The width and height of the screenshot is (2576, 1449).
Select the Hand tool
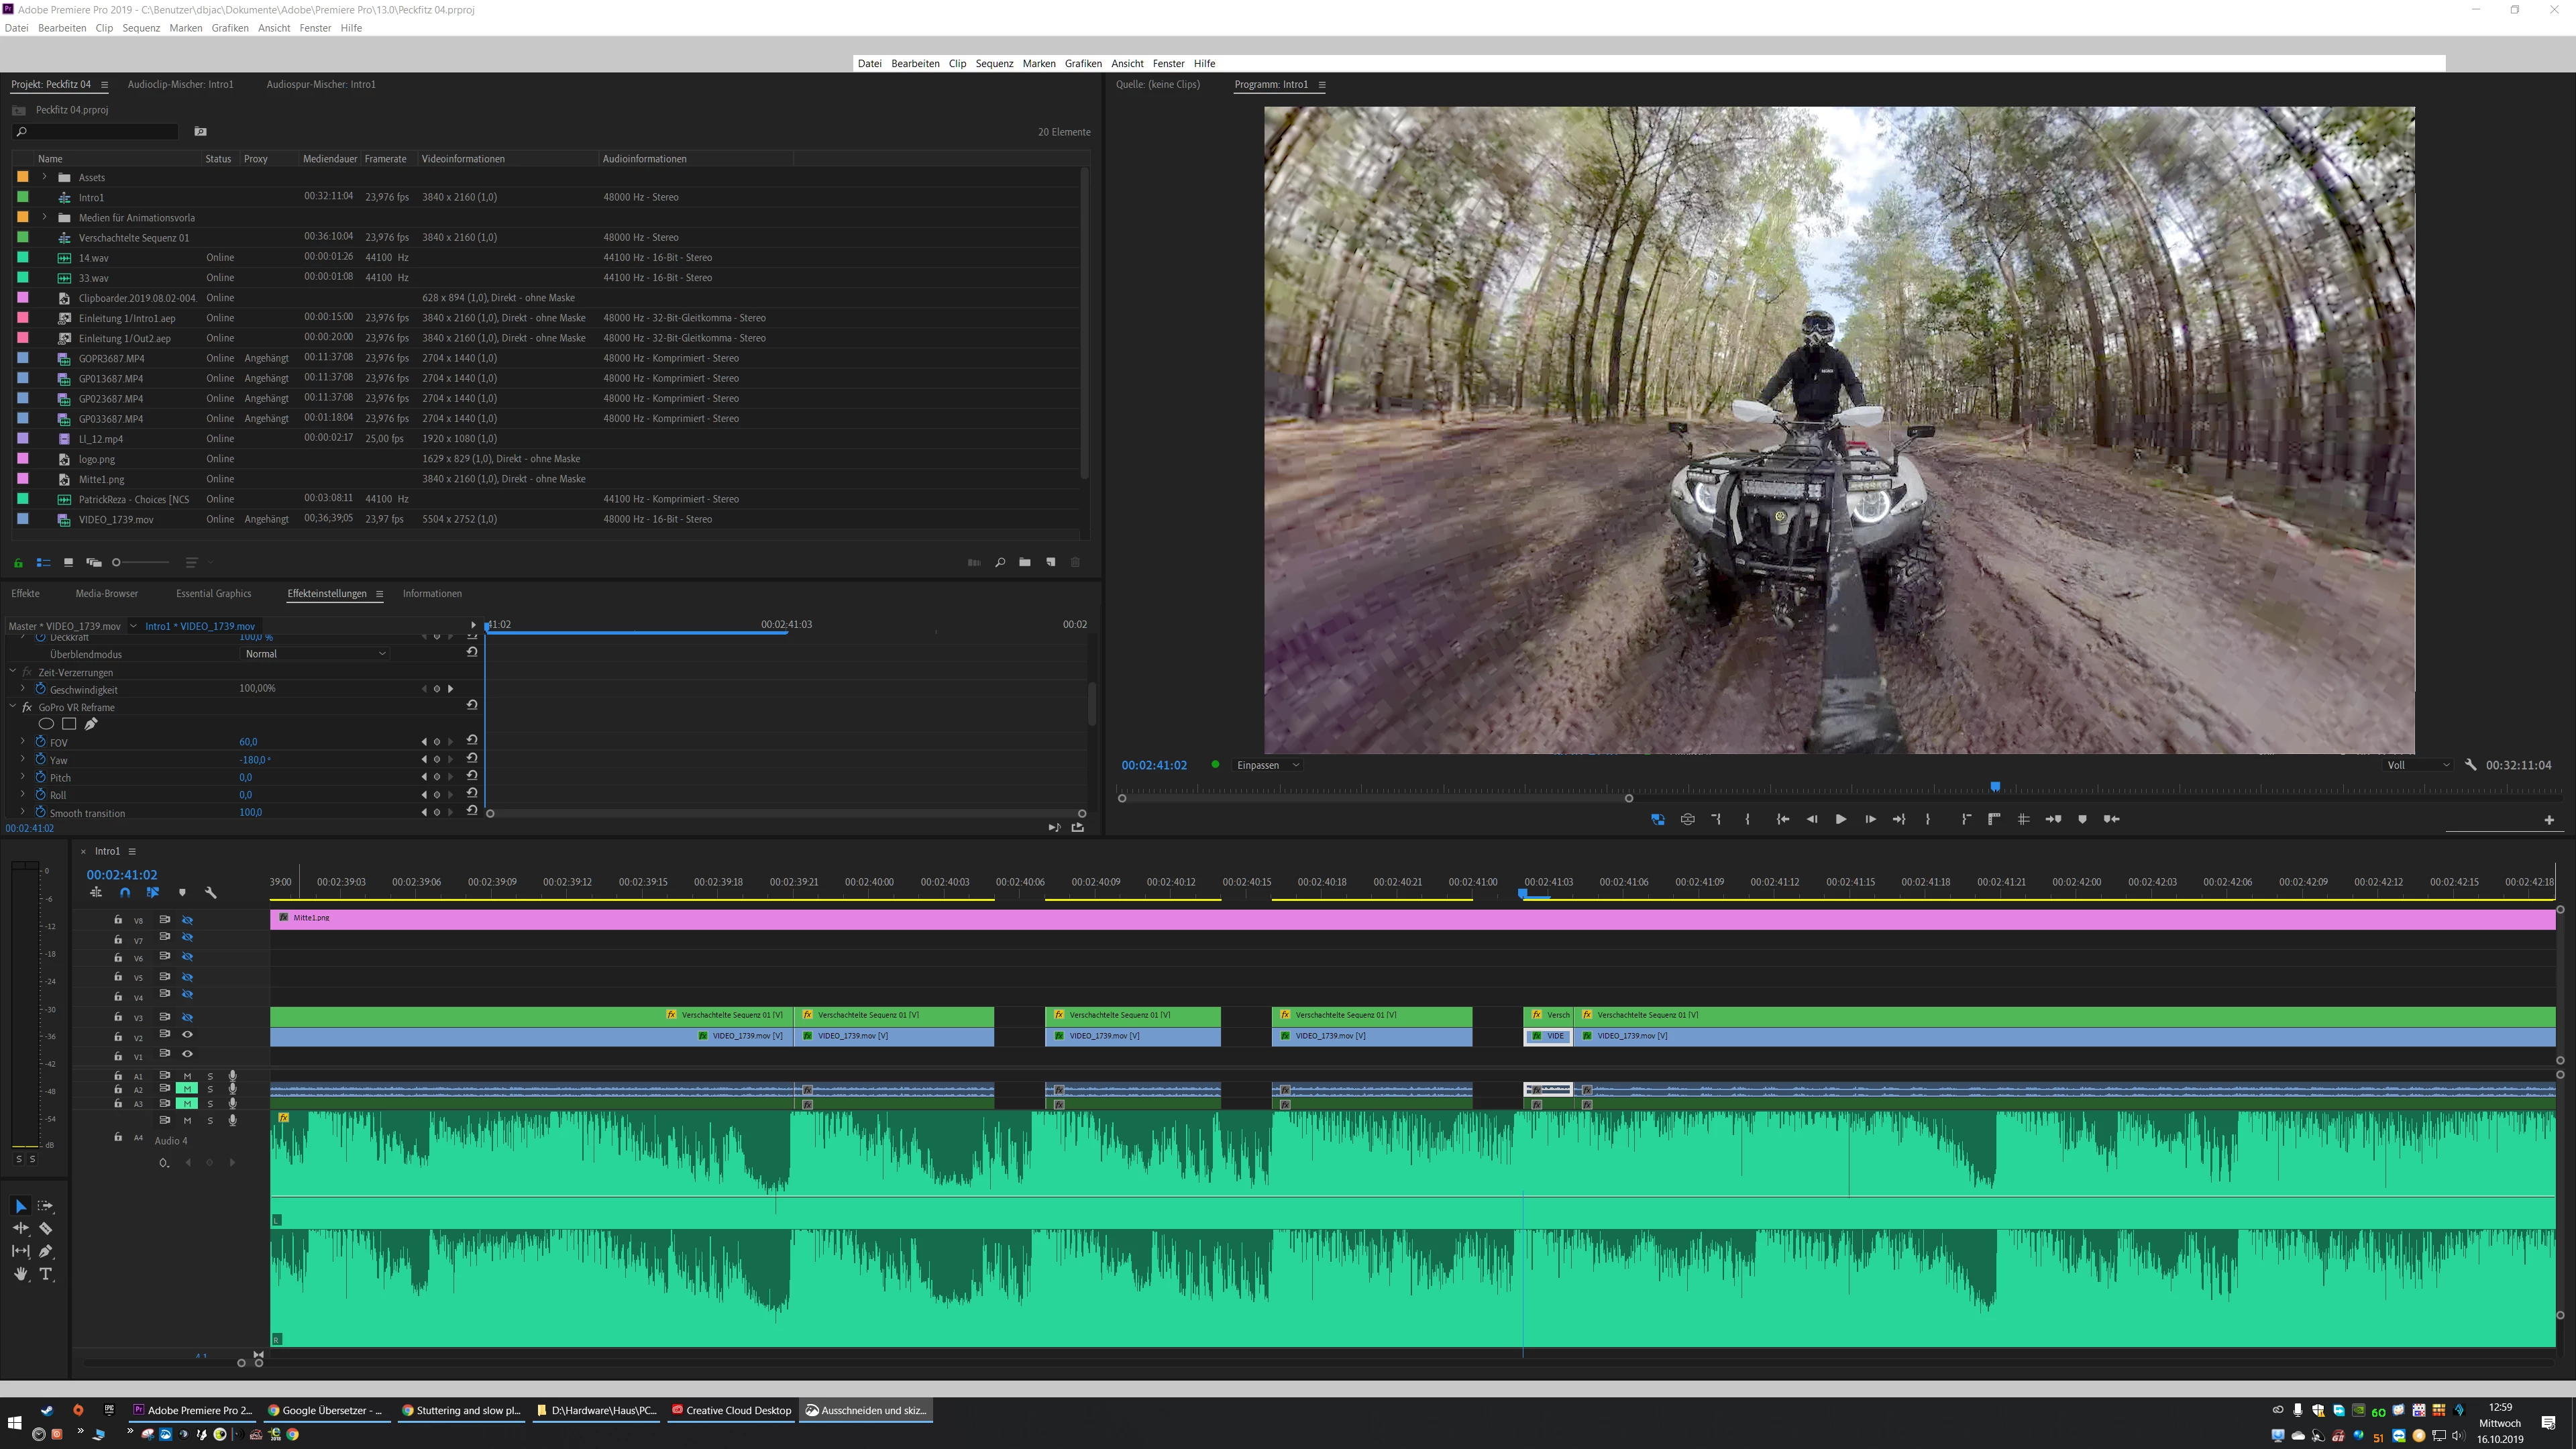(20, 1274)
